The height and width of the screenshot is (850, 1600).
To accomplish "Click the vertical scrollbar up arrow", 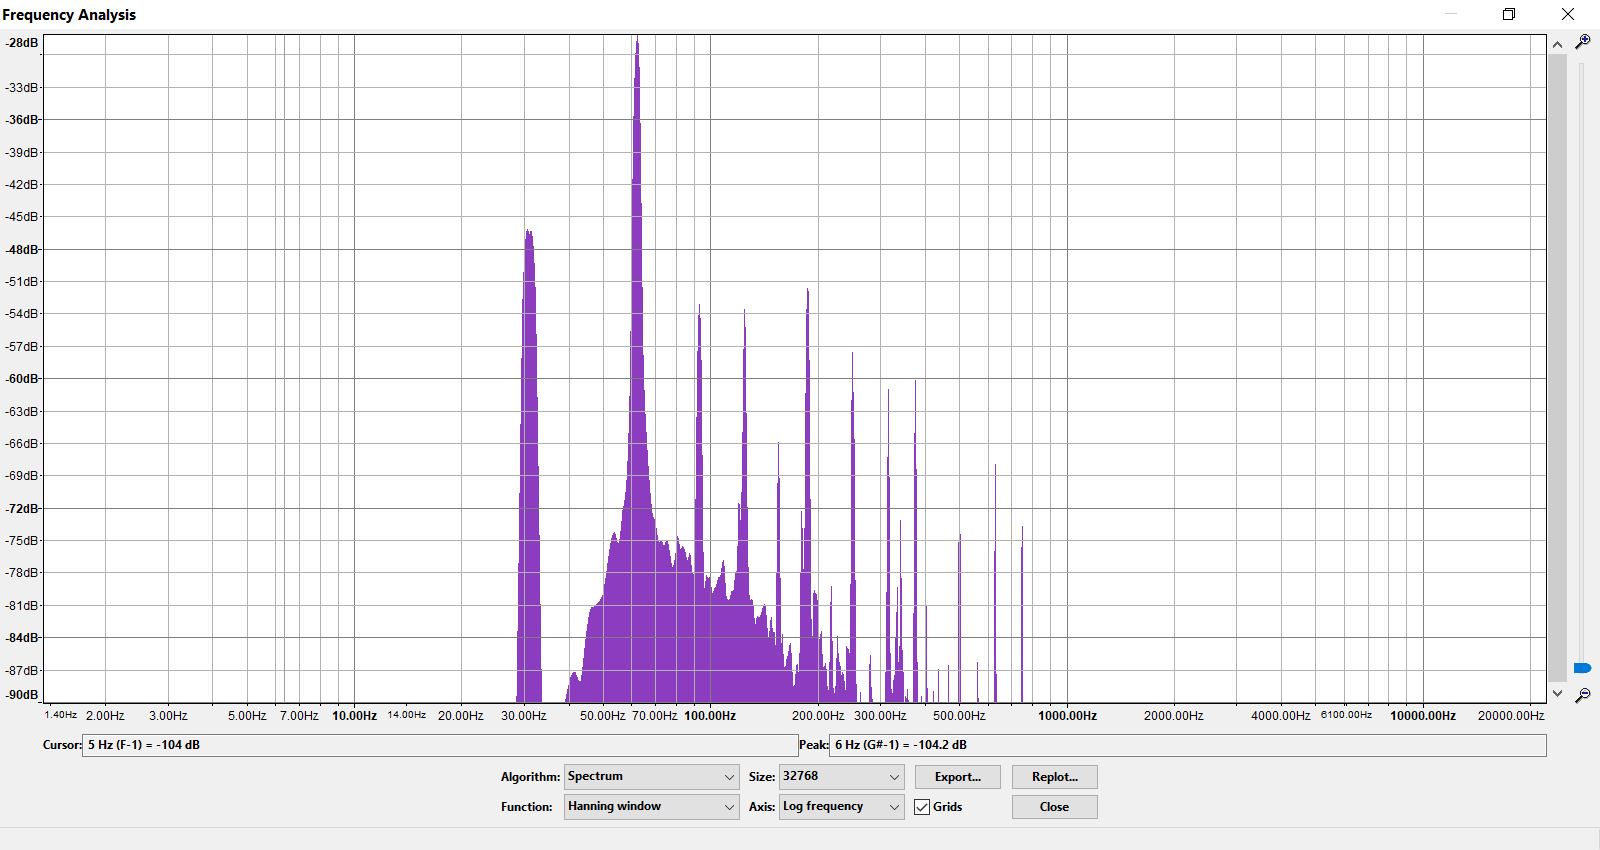I will click(x=1557, y=44).
